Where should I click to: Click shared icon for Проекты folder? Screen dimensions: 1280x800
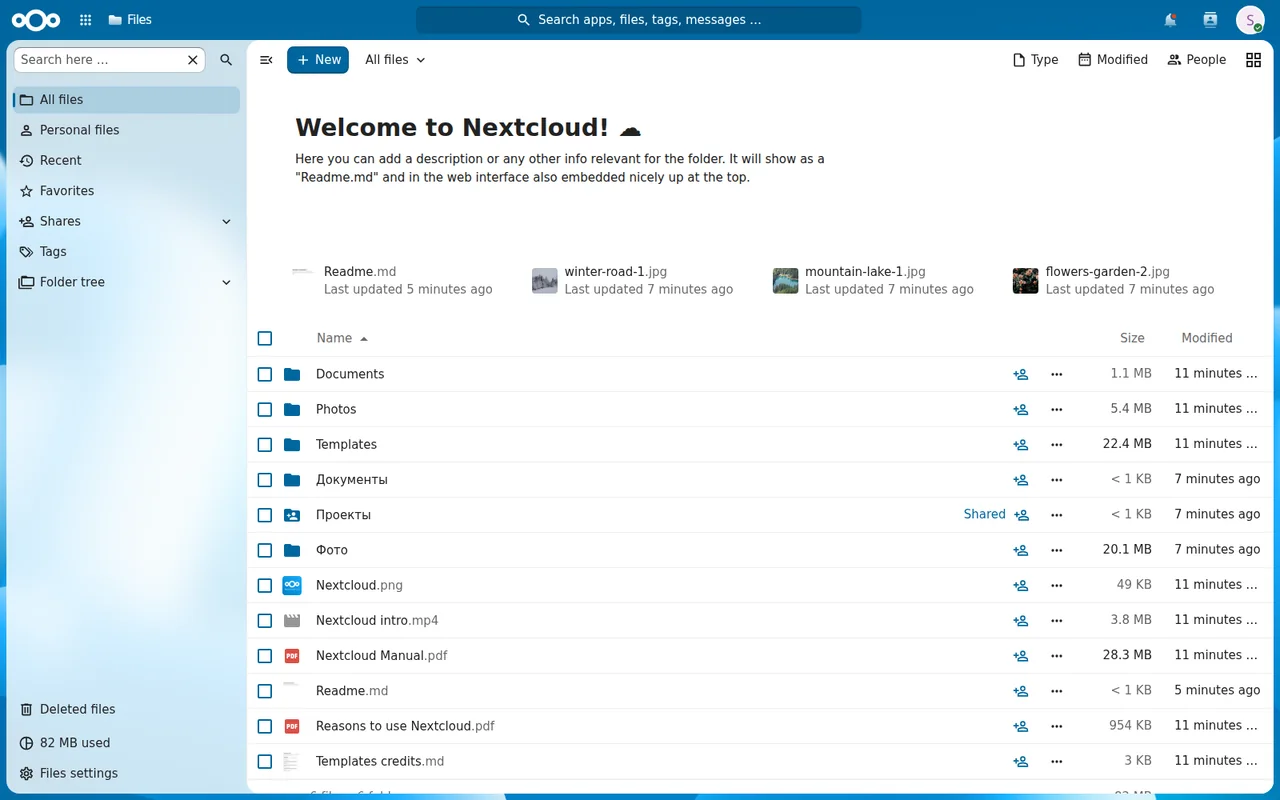[1021, 515]
